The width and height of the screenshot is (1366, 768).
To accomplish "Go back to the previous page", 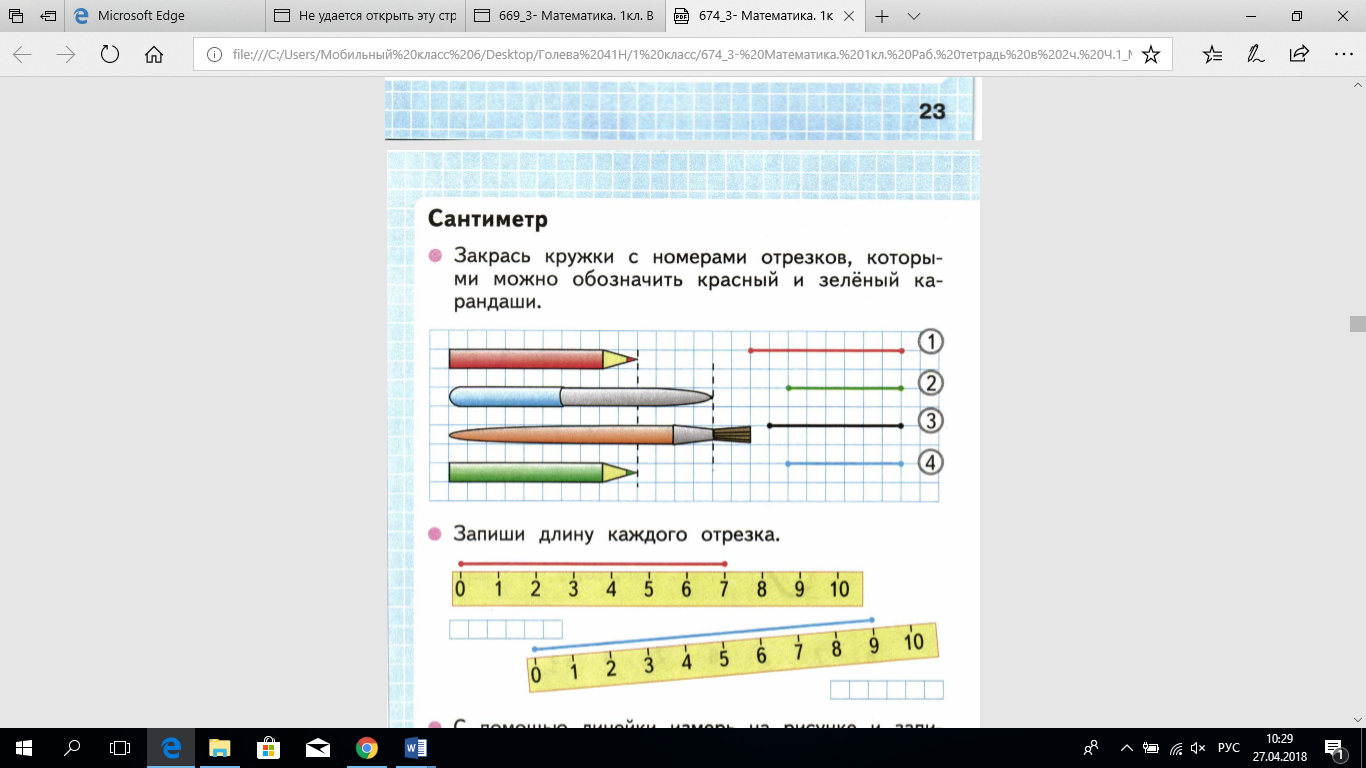I will point(22,55).
